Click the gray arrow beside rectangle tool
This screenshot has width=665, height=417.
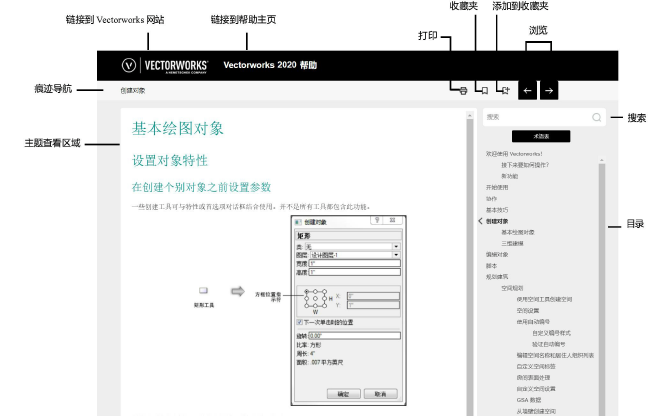(238, 291)
